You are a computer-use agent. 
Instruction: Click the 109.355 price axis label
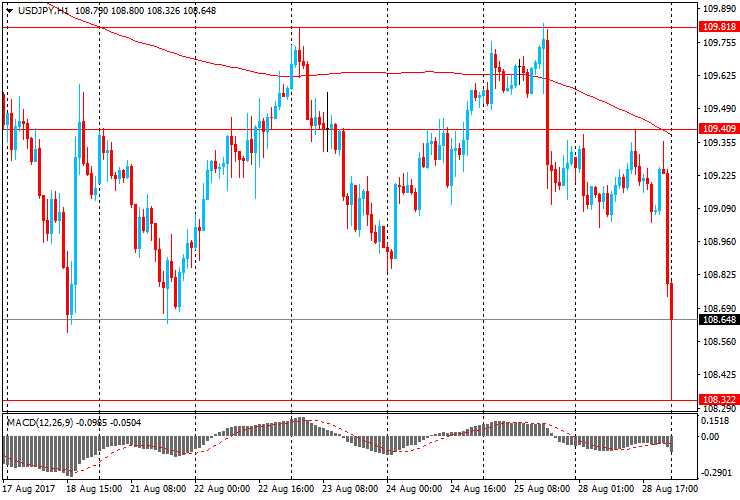point(719,143)
